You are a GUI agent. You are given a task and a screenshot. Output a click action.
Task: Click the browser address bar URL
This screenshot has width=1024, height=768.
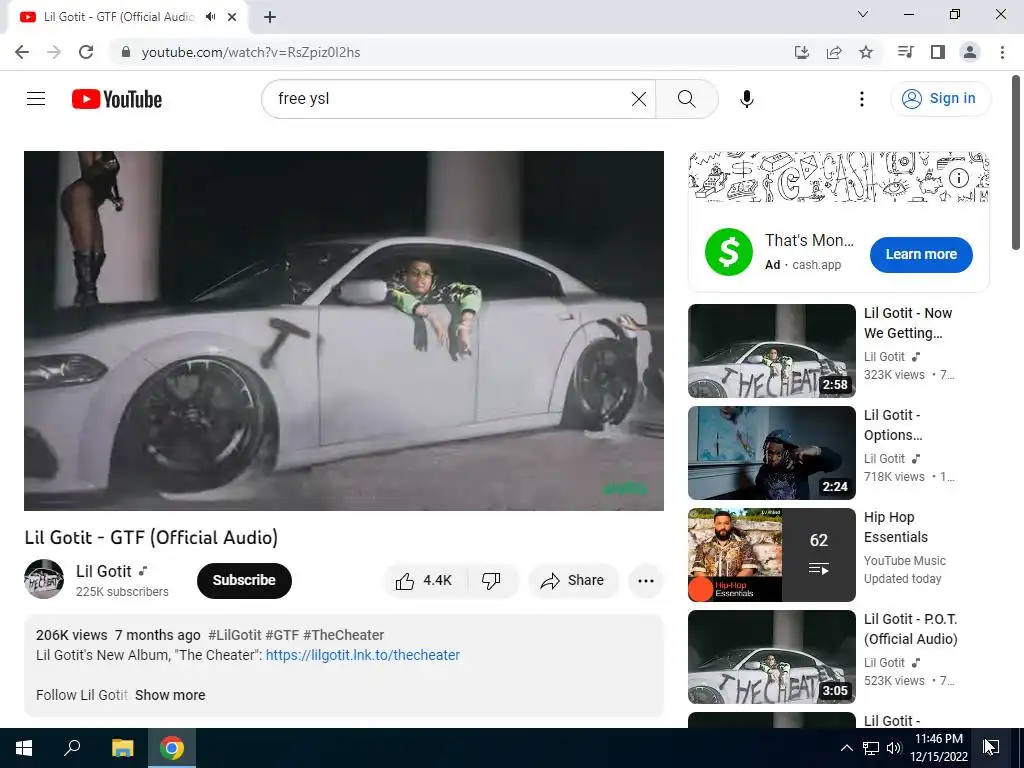click(251, 52)
